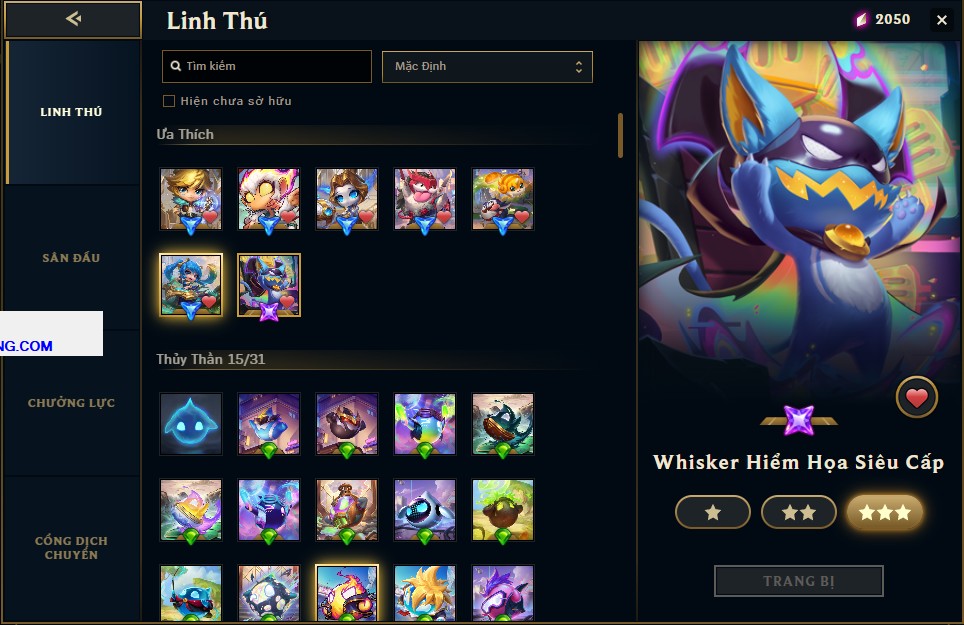The height and width of the screenshot is (625, 964).
Task: Enable the Hiện chưa sở hữu checkbox
Action: [168, 101]
